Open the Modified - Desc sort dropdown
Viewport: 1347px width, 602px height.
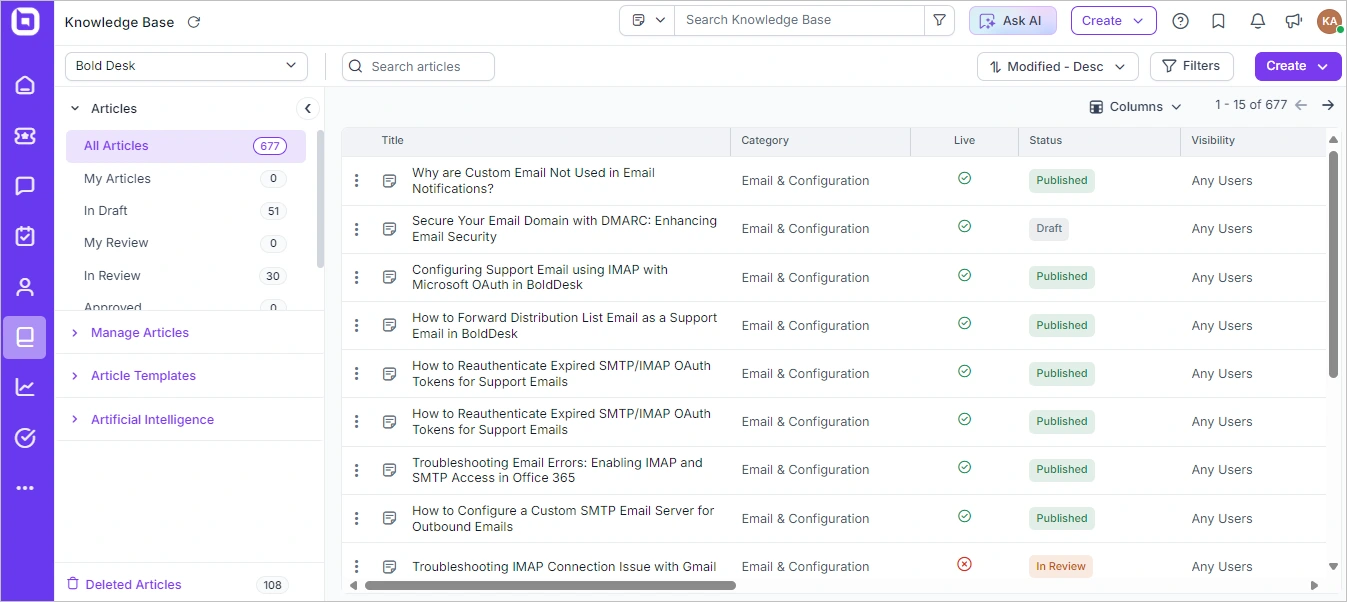(1057, 67)
